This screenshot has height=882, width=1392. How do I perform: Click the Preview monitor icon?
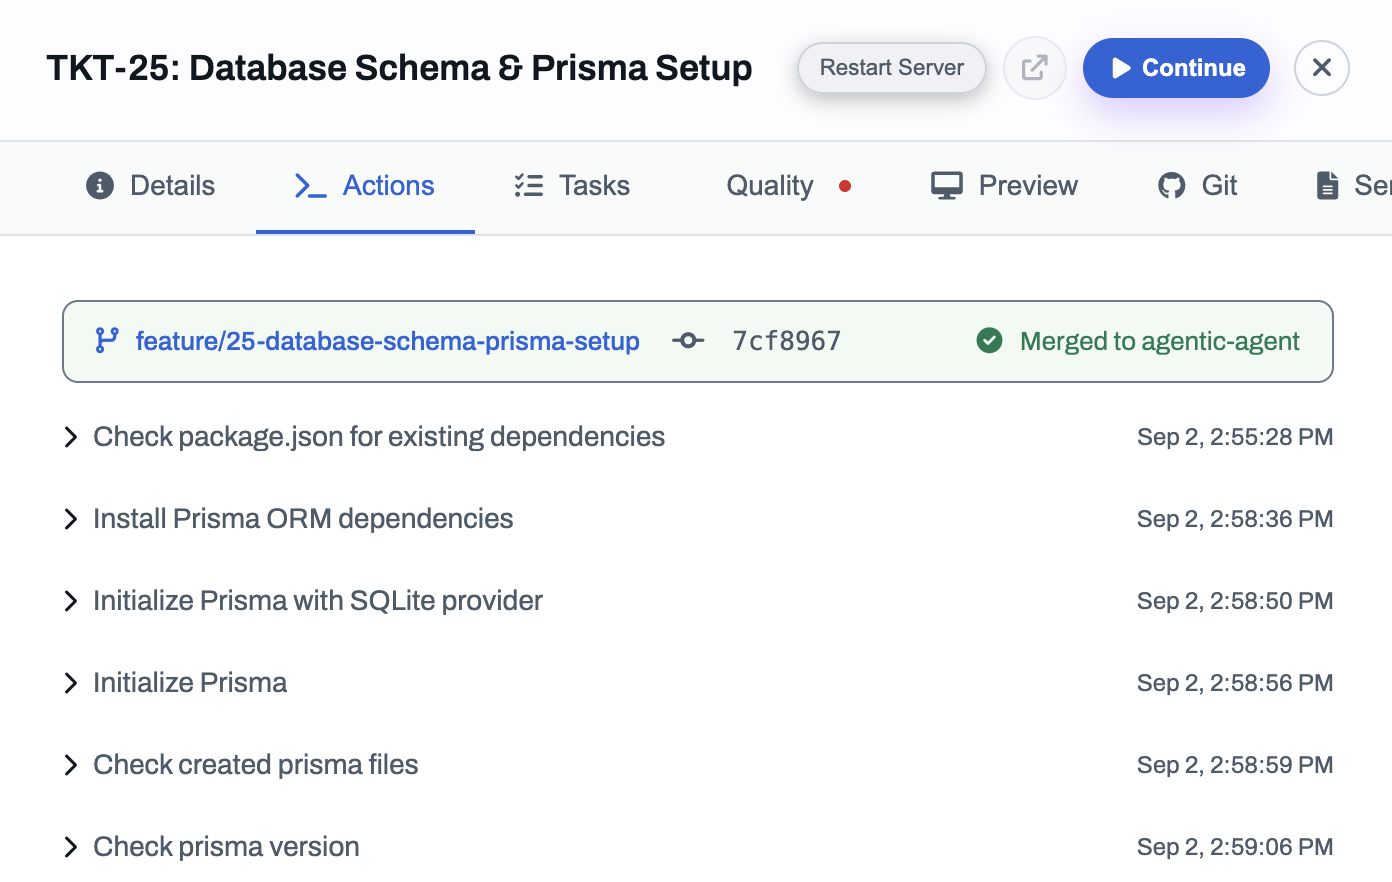coord(947,186)
